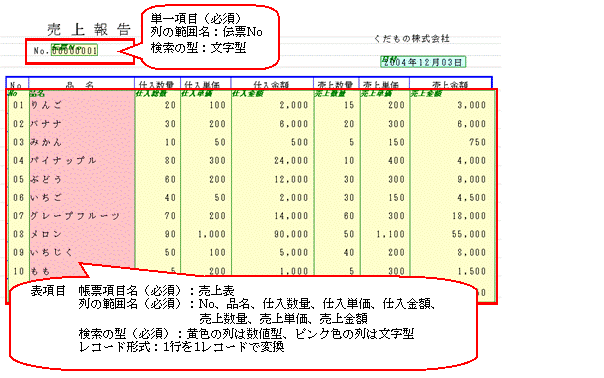Click the 売上金額 column header
The height and width of the screenshot is (378, 604).
click(450, 85)
